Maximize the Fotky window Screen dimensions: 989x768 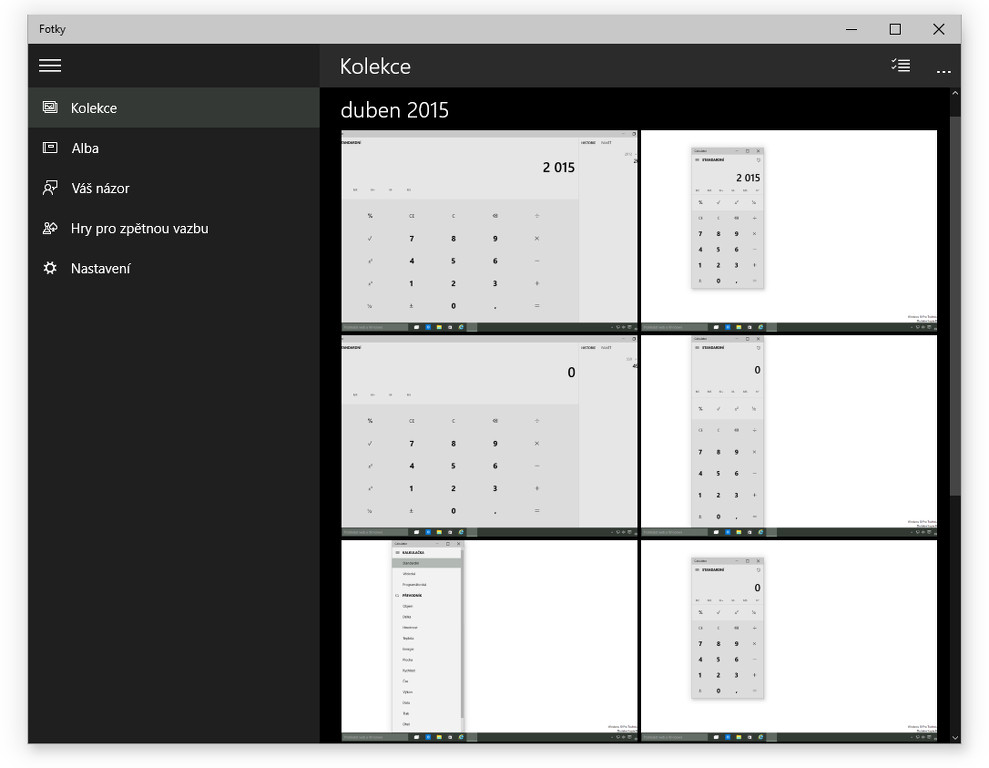(894, 29)
